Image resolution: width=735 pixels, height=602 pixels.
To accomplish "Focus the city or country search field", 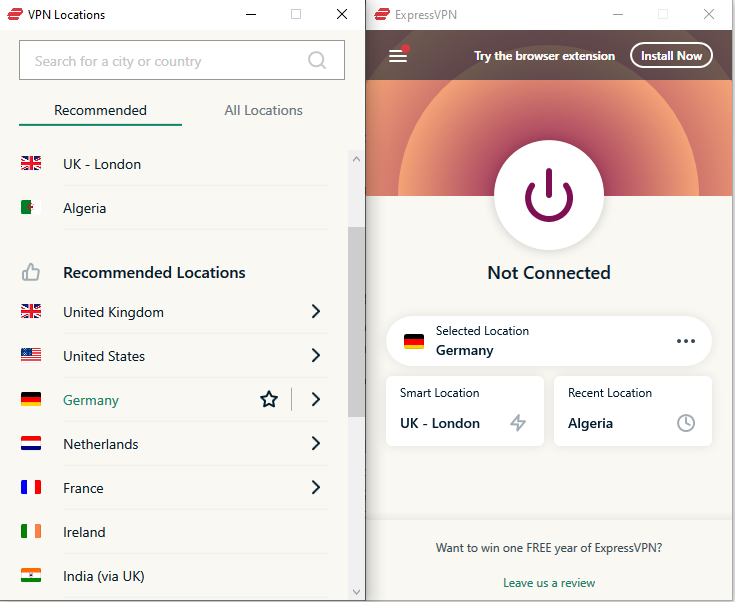I will (x=182, y=60).
